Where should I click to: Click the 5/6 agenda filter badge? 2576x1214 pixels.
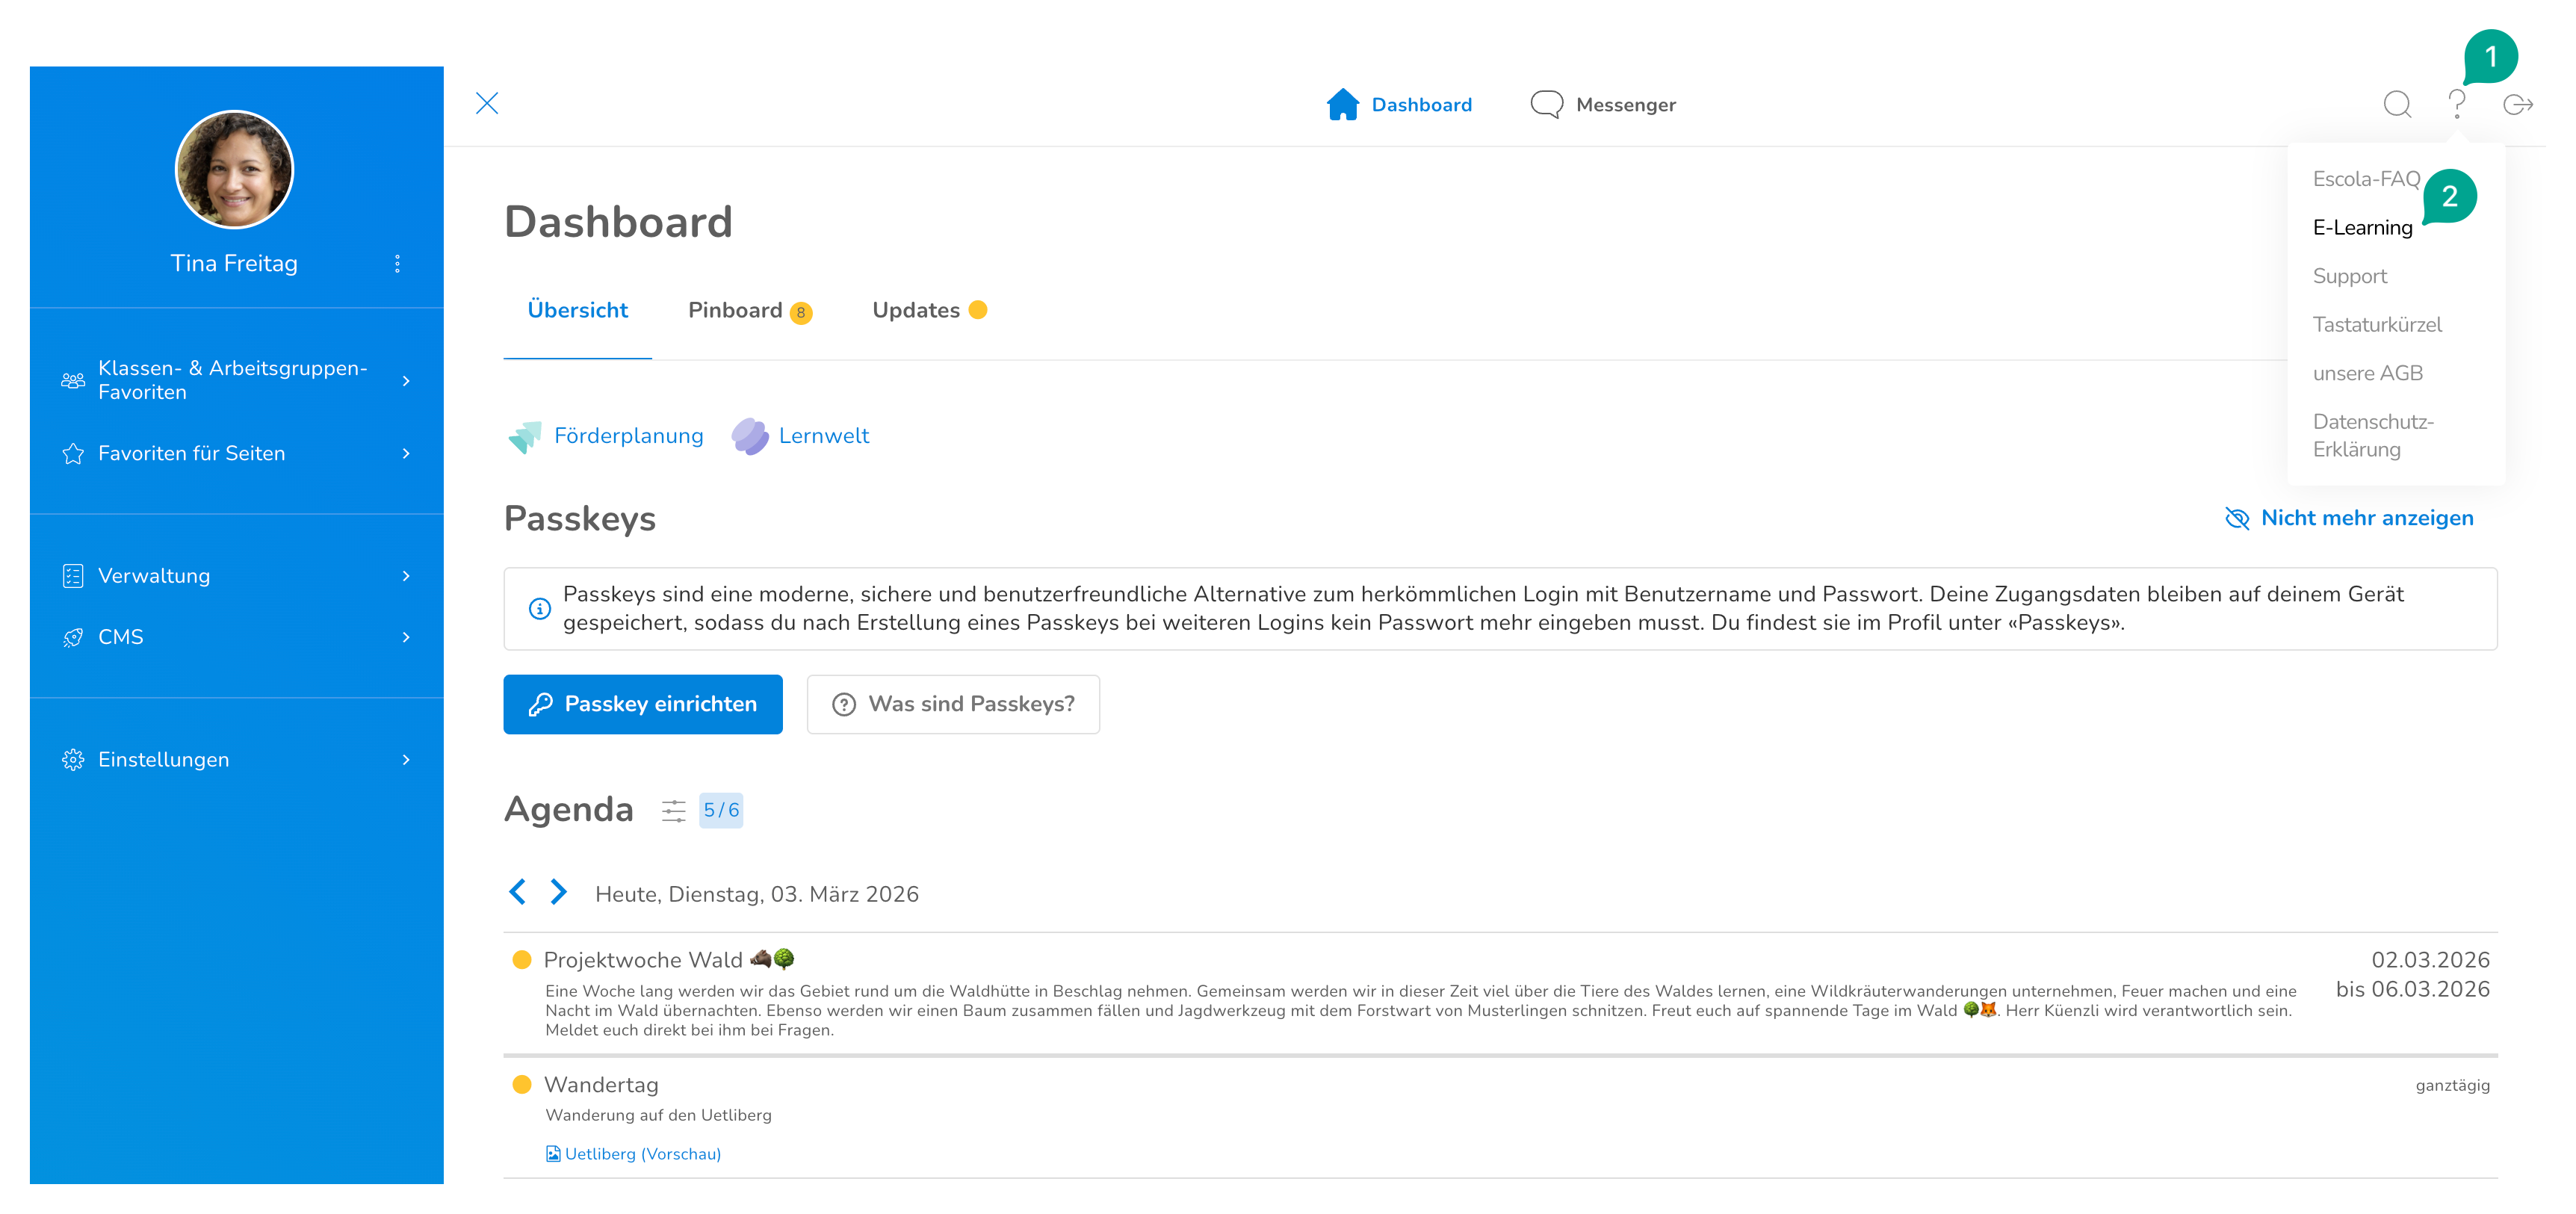(x=720, y=810)
